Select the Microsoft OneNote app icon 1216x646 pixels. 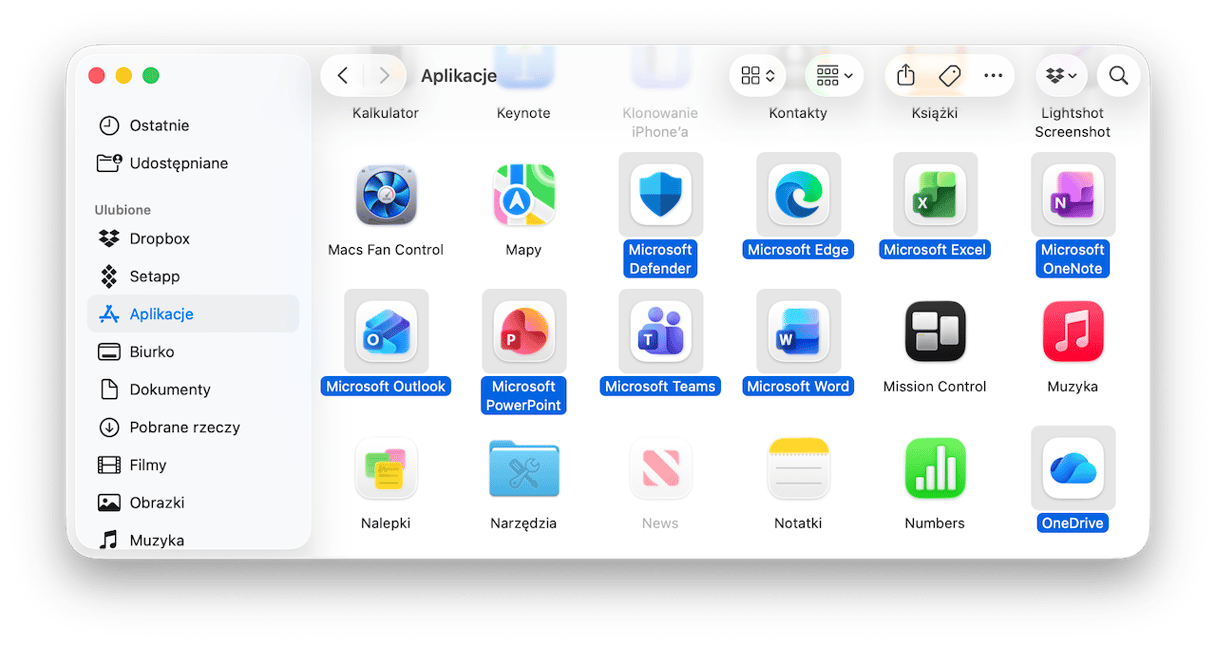(1073, 195)
